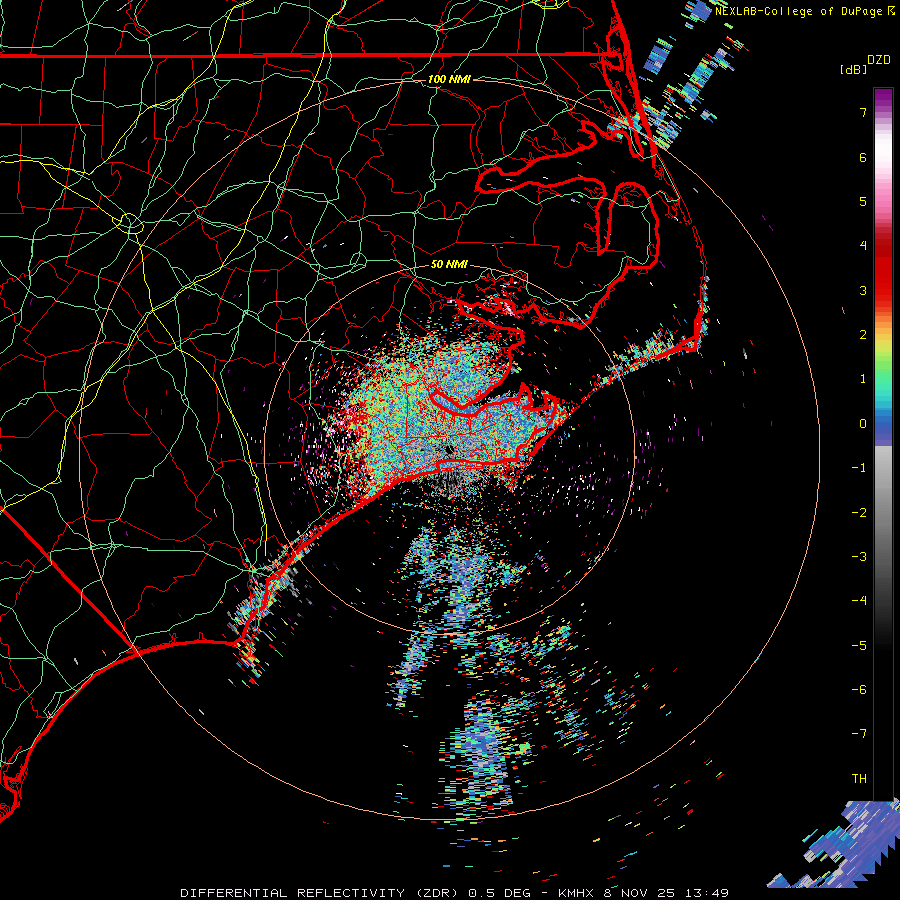The image size is (900, 900).
Task: Click the 13:49 time stamp in caption
Action: click(x=709, y=893)
